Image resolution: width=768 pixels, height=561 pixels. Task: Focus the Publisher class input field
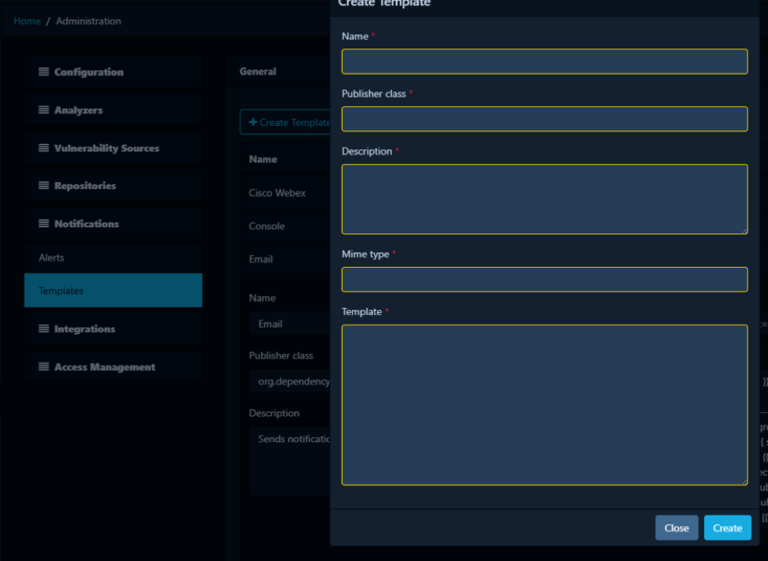point(545,119)
